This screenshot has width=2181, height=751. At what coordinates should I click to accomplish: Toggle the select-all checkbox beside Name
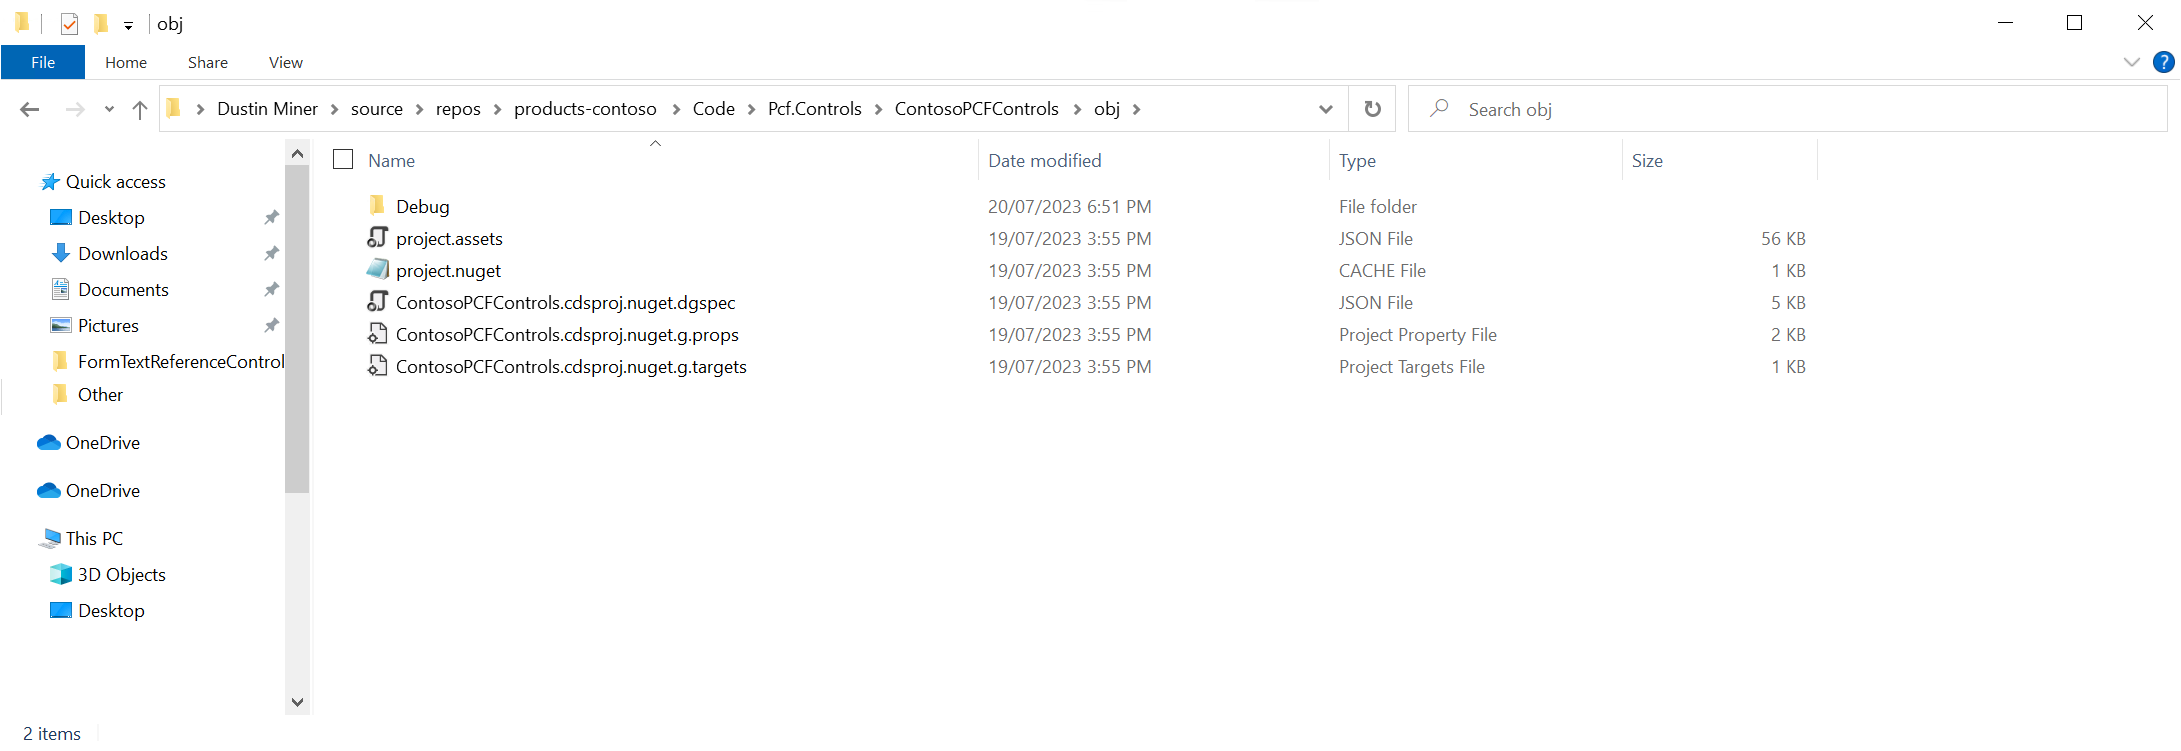(343, 160)
